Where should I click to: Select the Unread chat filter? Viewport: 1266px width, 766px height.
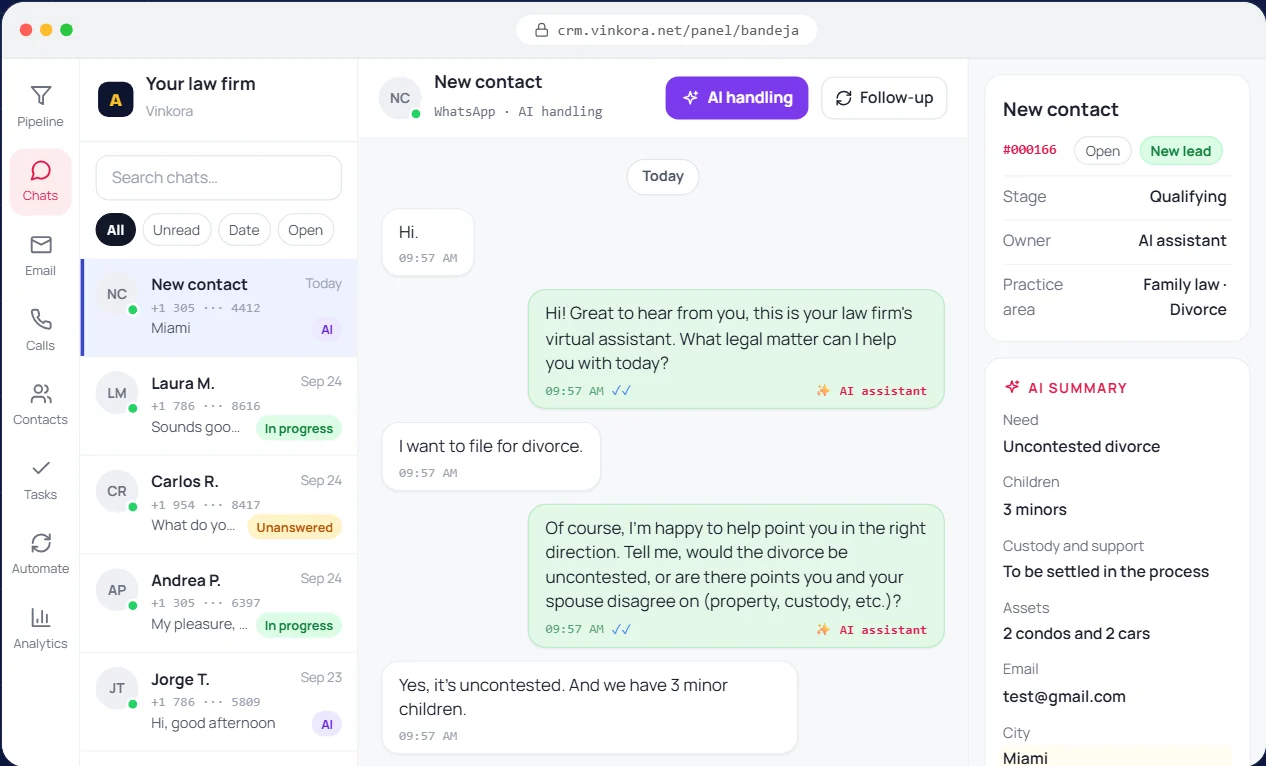coord(177,230)
